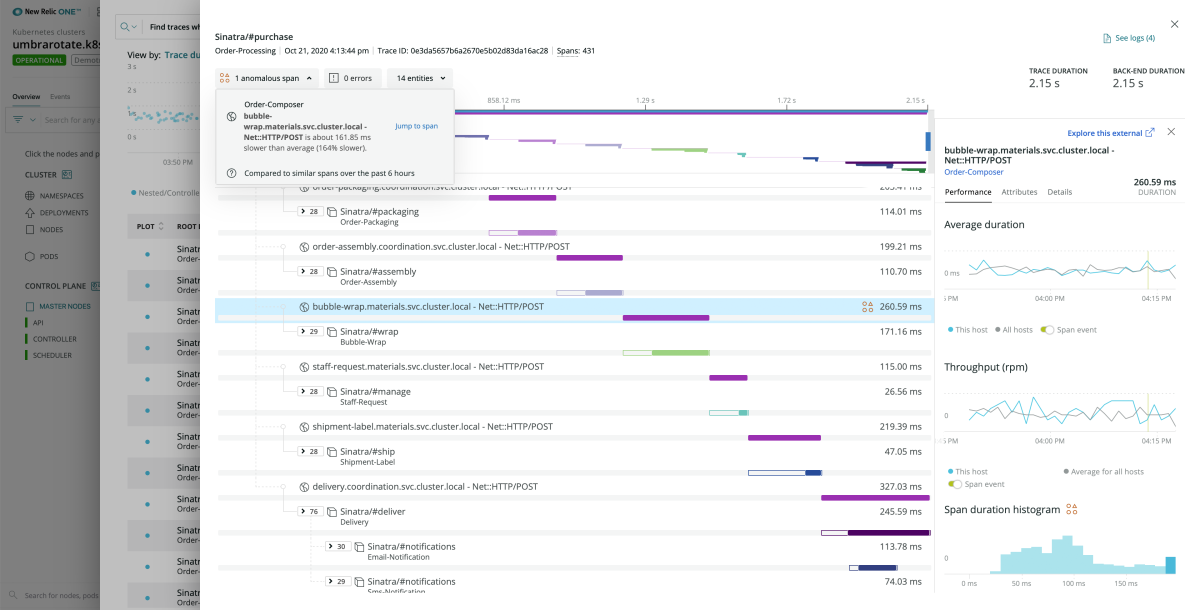Click Explore this external link
Viewport: 1200px width, 610px height.
pos(1104,133)
